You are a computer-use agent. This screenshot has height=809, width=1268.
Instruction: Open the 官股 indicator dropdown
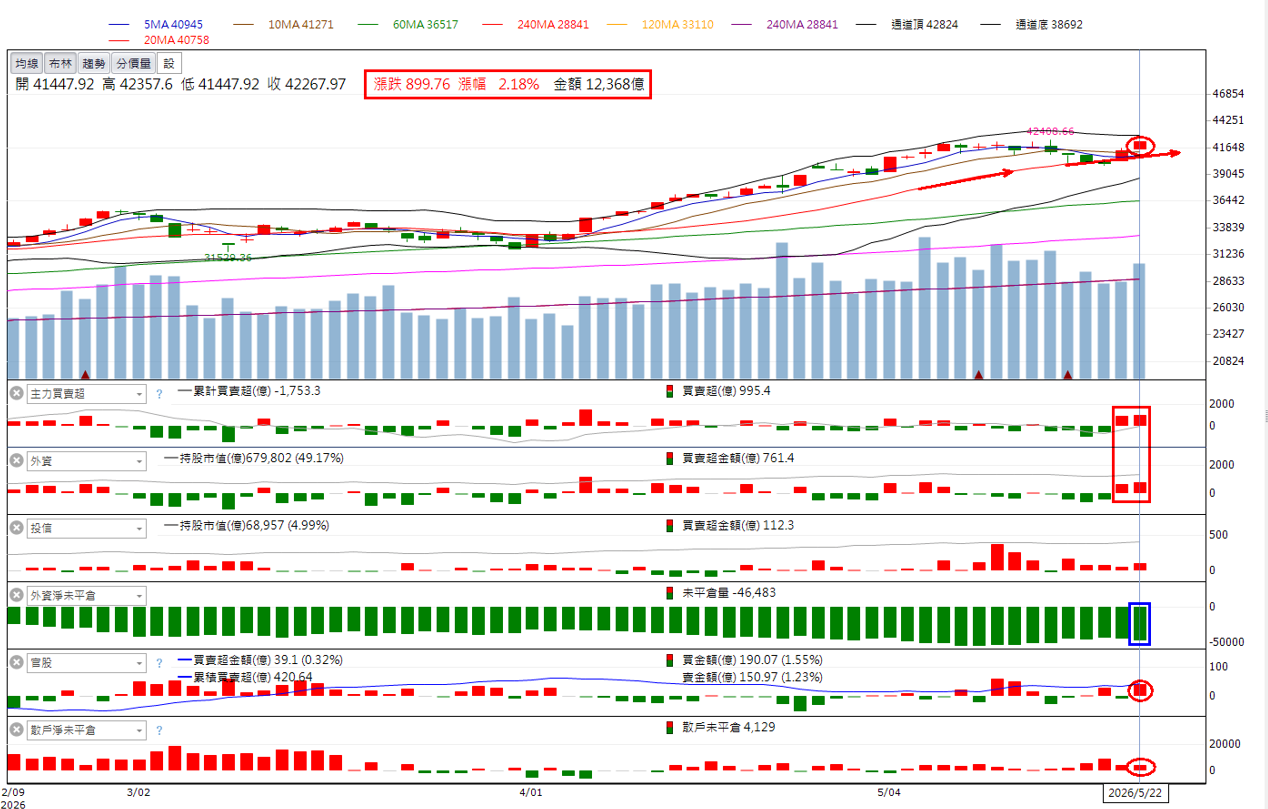(86, 663)
